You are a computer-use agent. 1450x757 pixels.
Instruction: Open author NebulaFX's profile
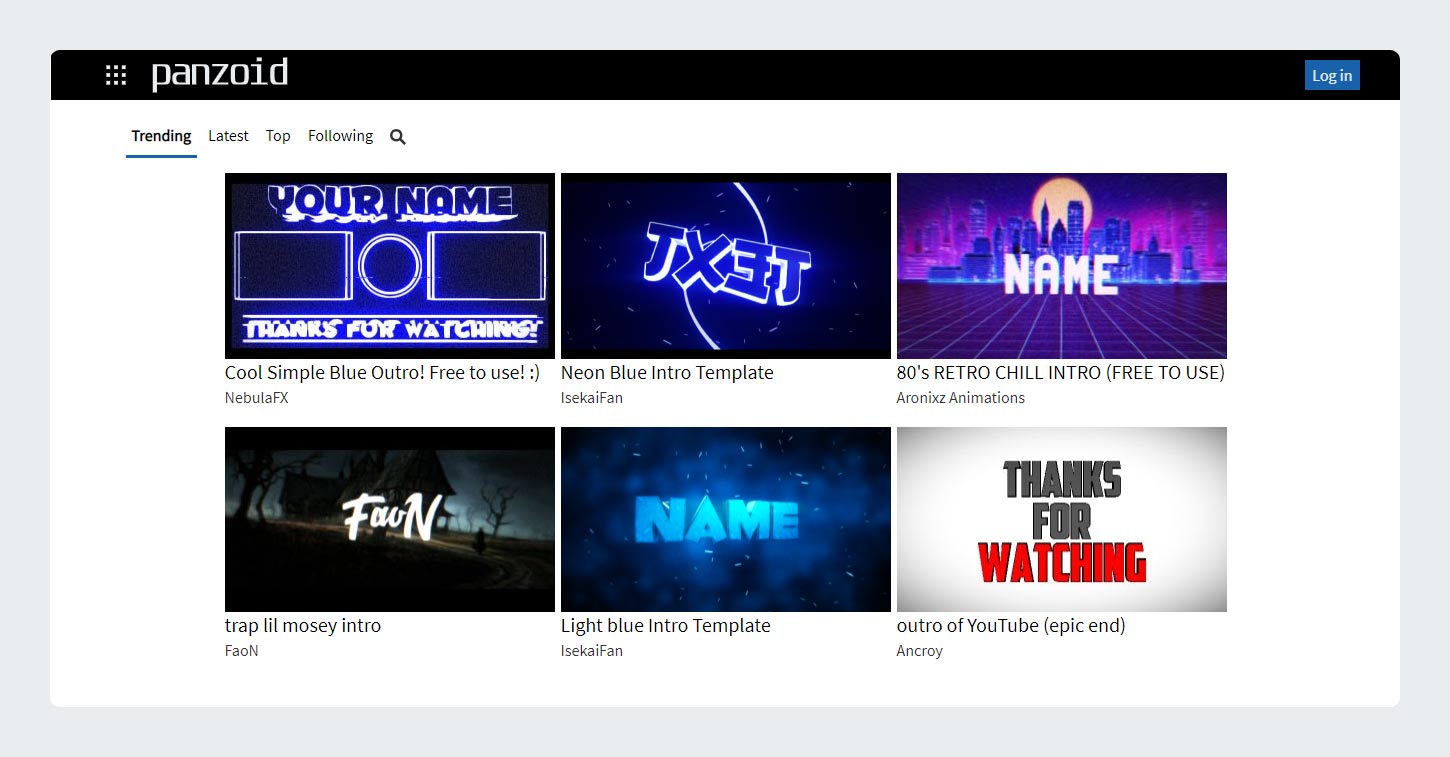click(x=257, y=398)
